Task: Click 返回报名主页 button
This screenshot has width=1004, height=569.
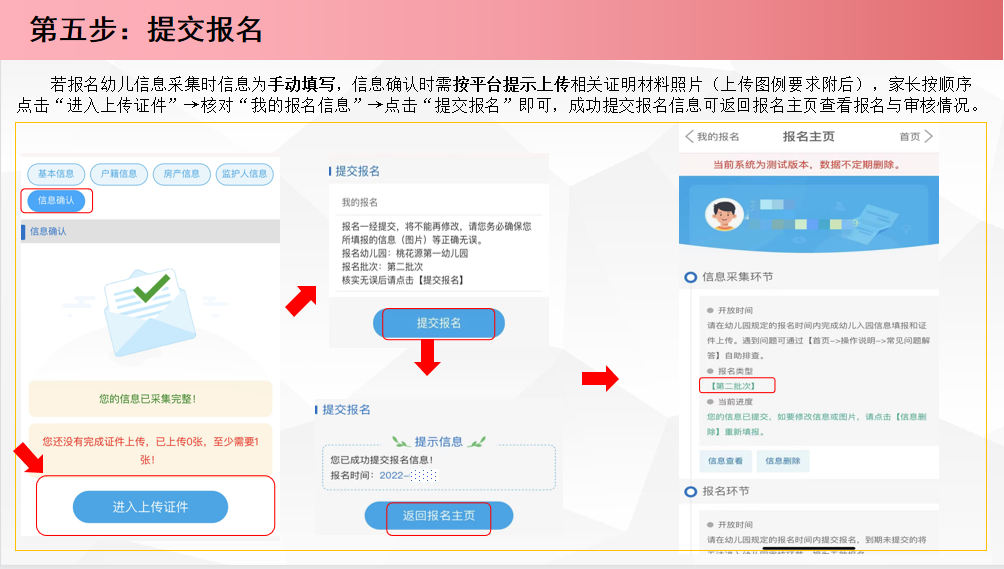Action: point(439,516)
